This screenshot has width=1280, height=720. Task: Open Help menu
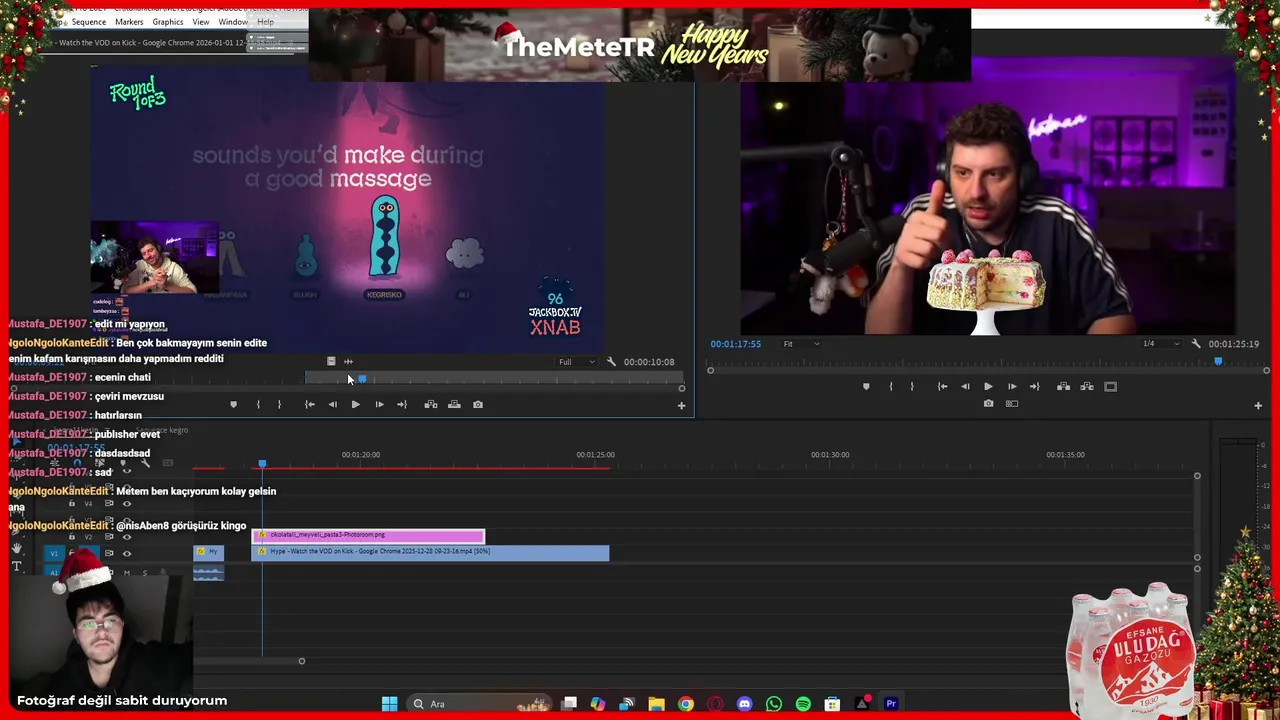[265, 22]
